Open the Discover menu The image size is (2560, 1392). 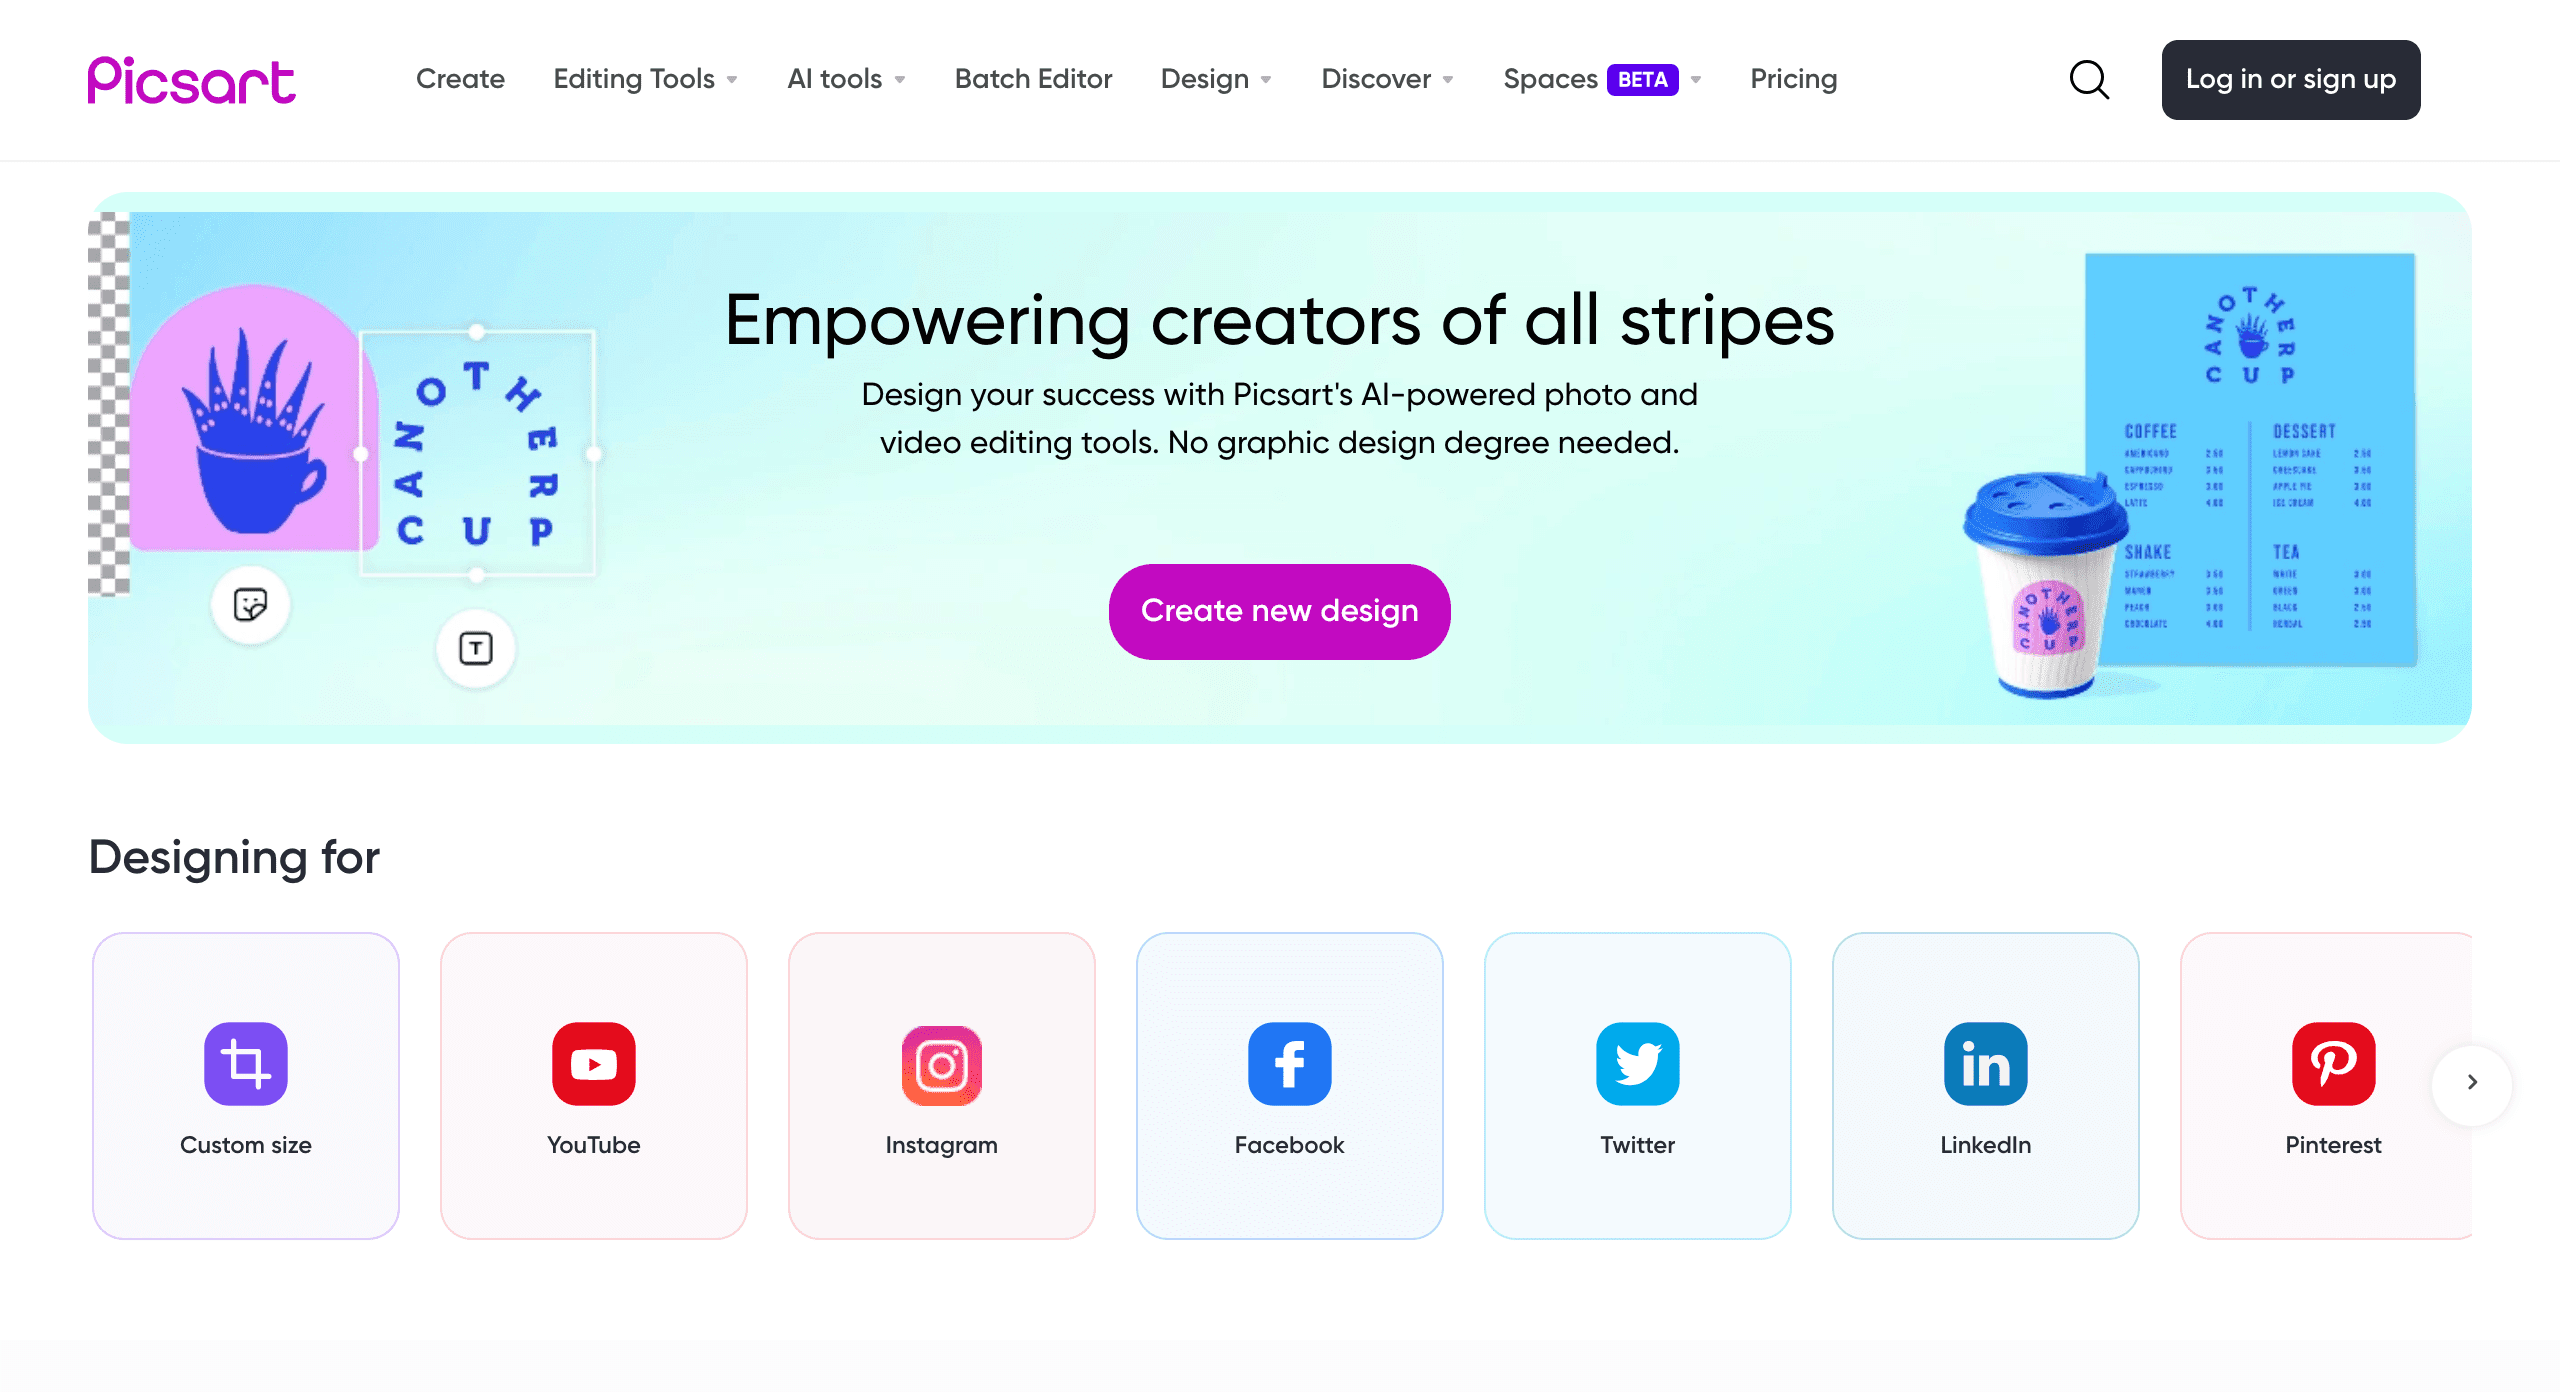point(1386,79)
